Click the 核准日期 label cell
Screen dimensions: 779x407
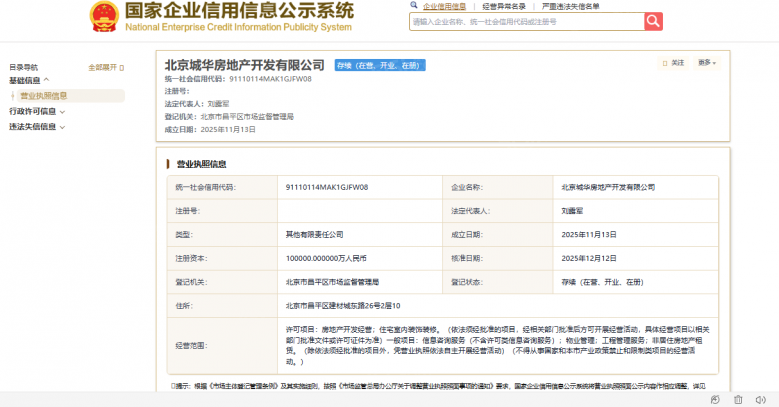point(497,258)
